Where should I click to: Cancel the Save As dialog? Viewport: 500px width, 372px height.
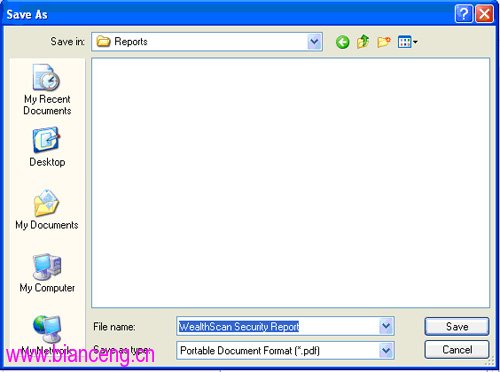[457, 349]
